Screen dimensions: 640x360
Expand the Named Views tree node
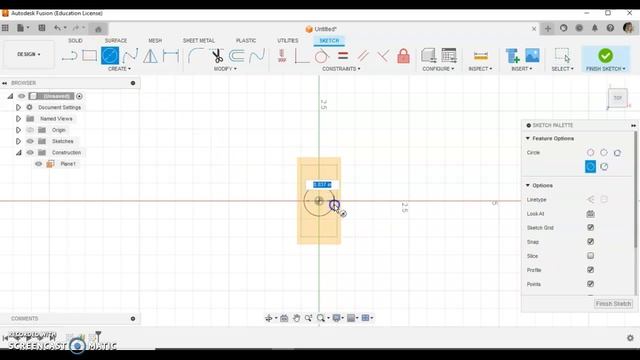pos(18,119)
